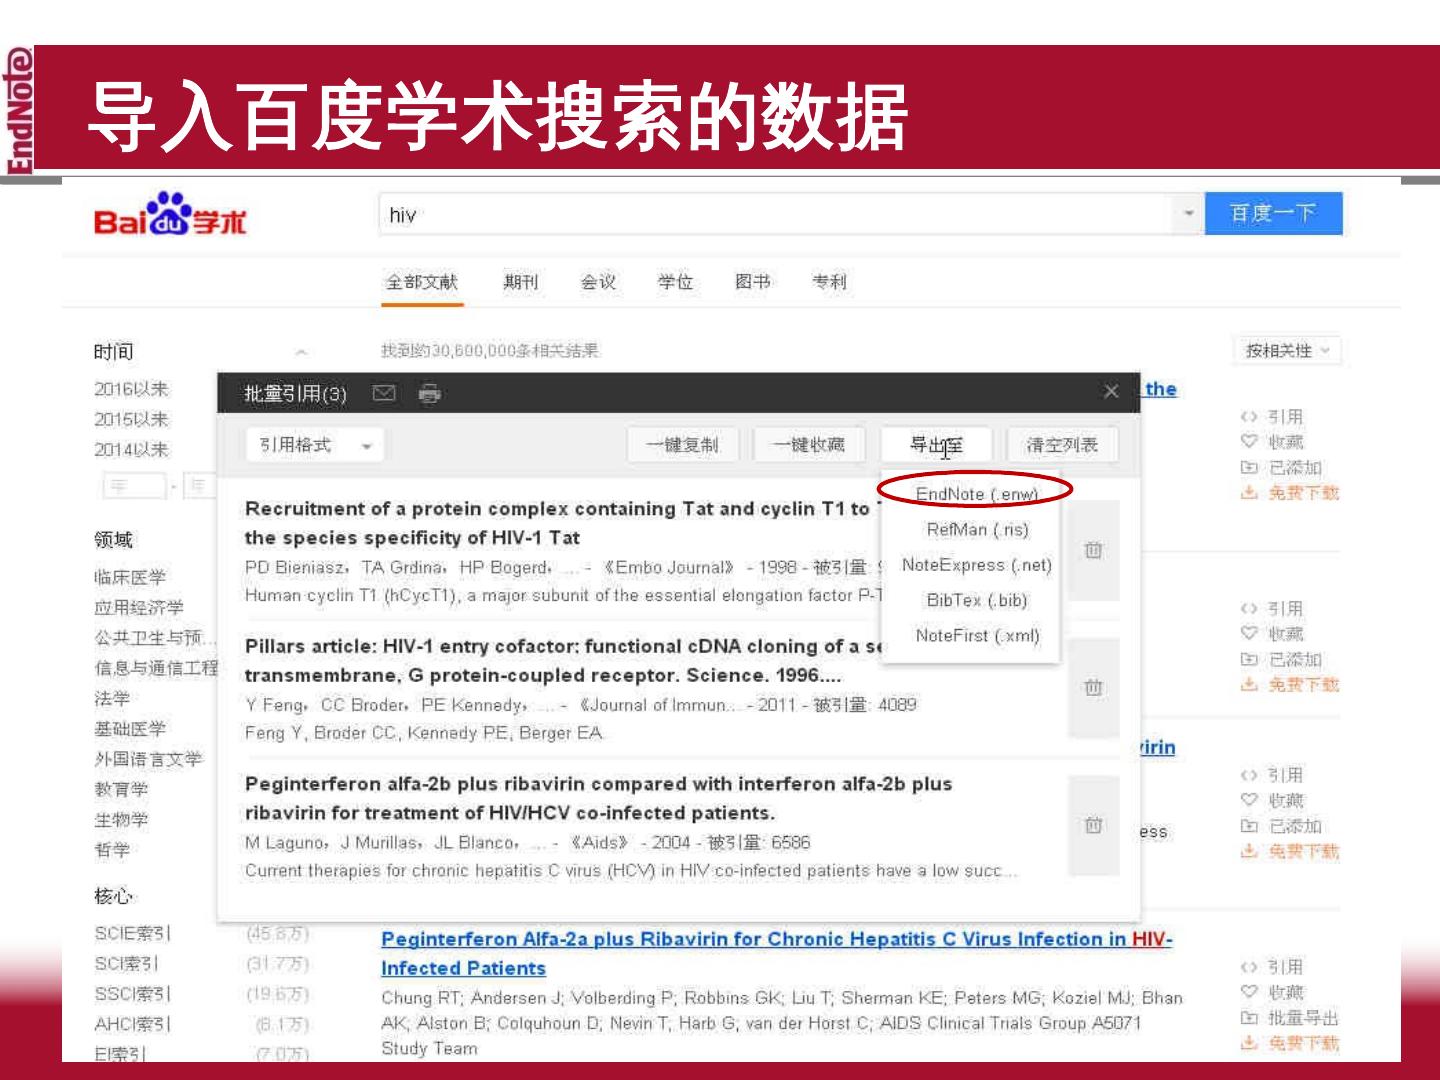Click 收藏 for the first search result
This screenshot has width=1440, height=1080.
coord(1272,442)
